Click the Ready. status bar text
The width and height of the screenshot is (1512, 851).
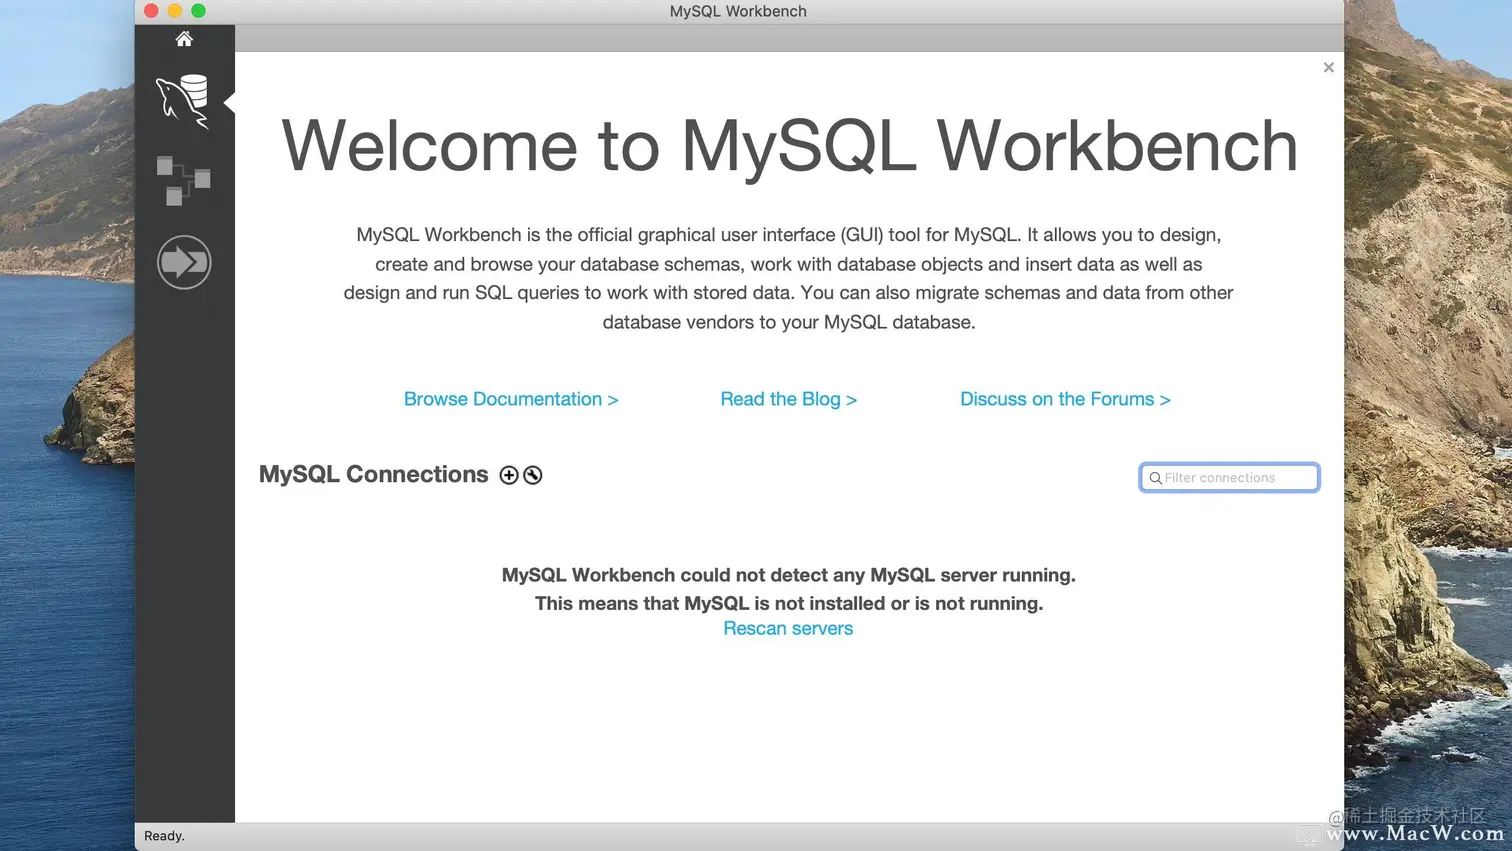point(164,836)
